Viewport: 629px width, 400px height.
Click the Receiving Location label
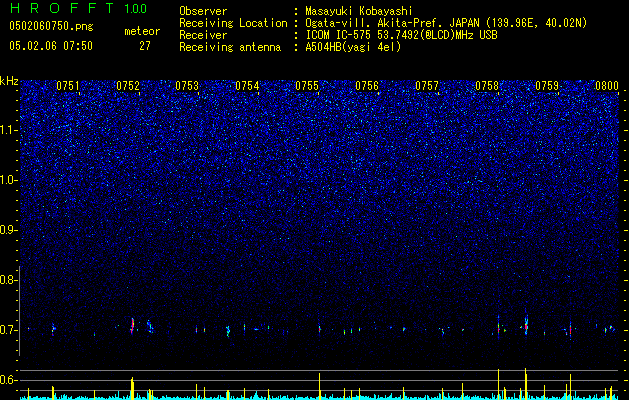point(233,23)
